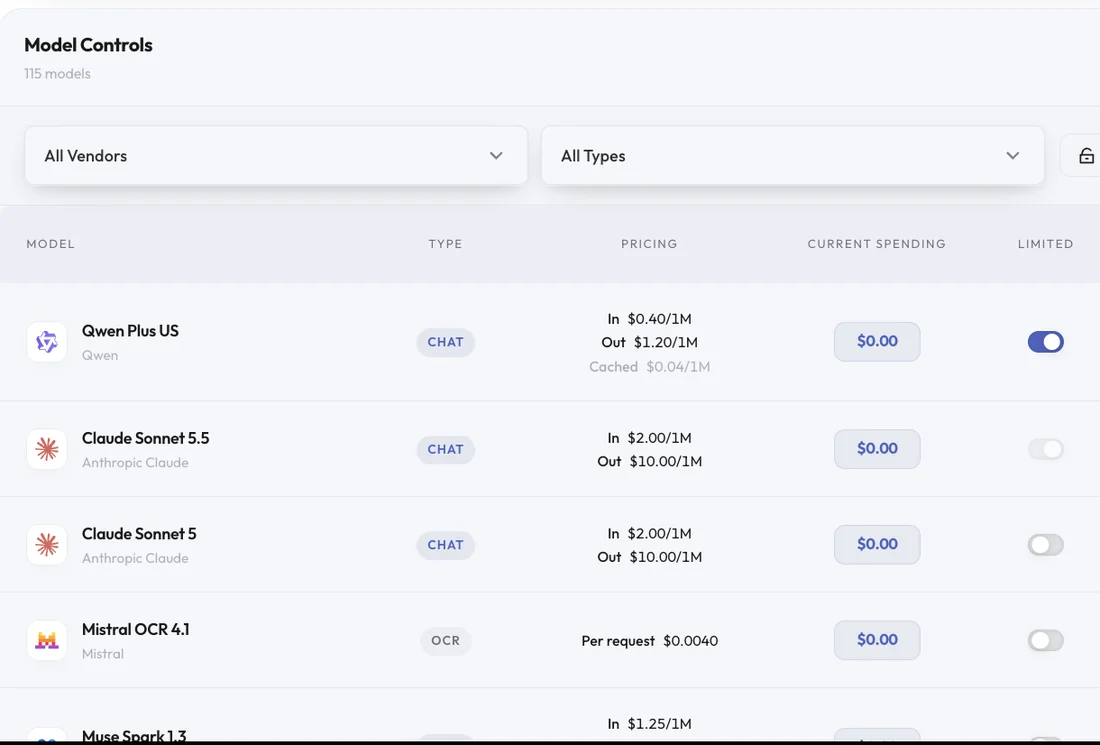Screen dimensions: 1100x745
Task: Select the Claude Sonnet 5 model name
Action: [x=139, y=533]
